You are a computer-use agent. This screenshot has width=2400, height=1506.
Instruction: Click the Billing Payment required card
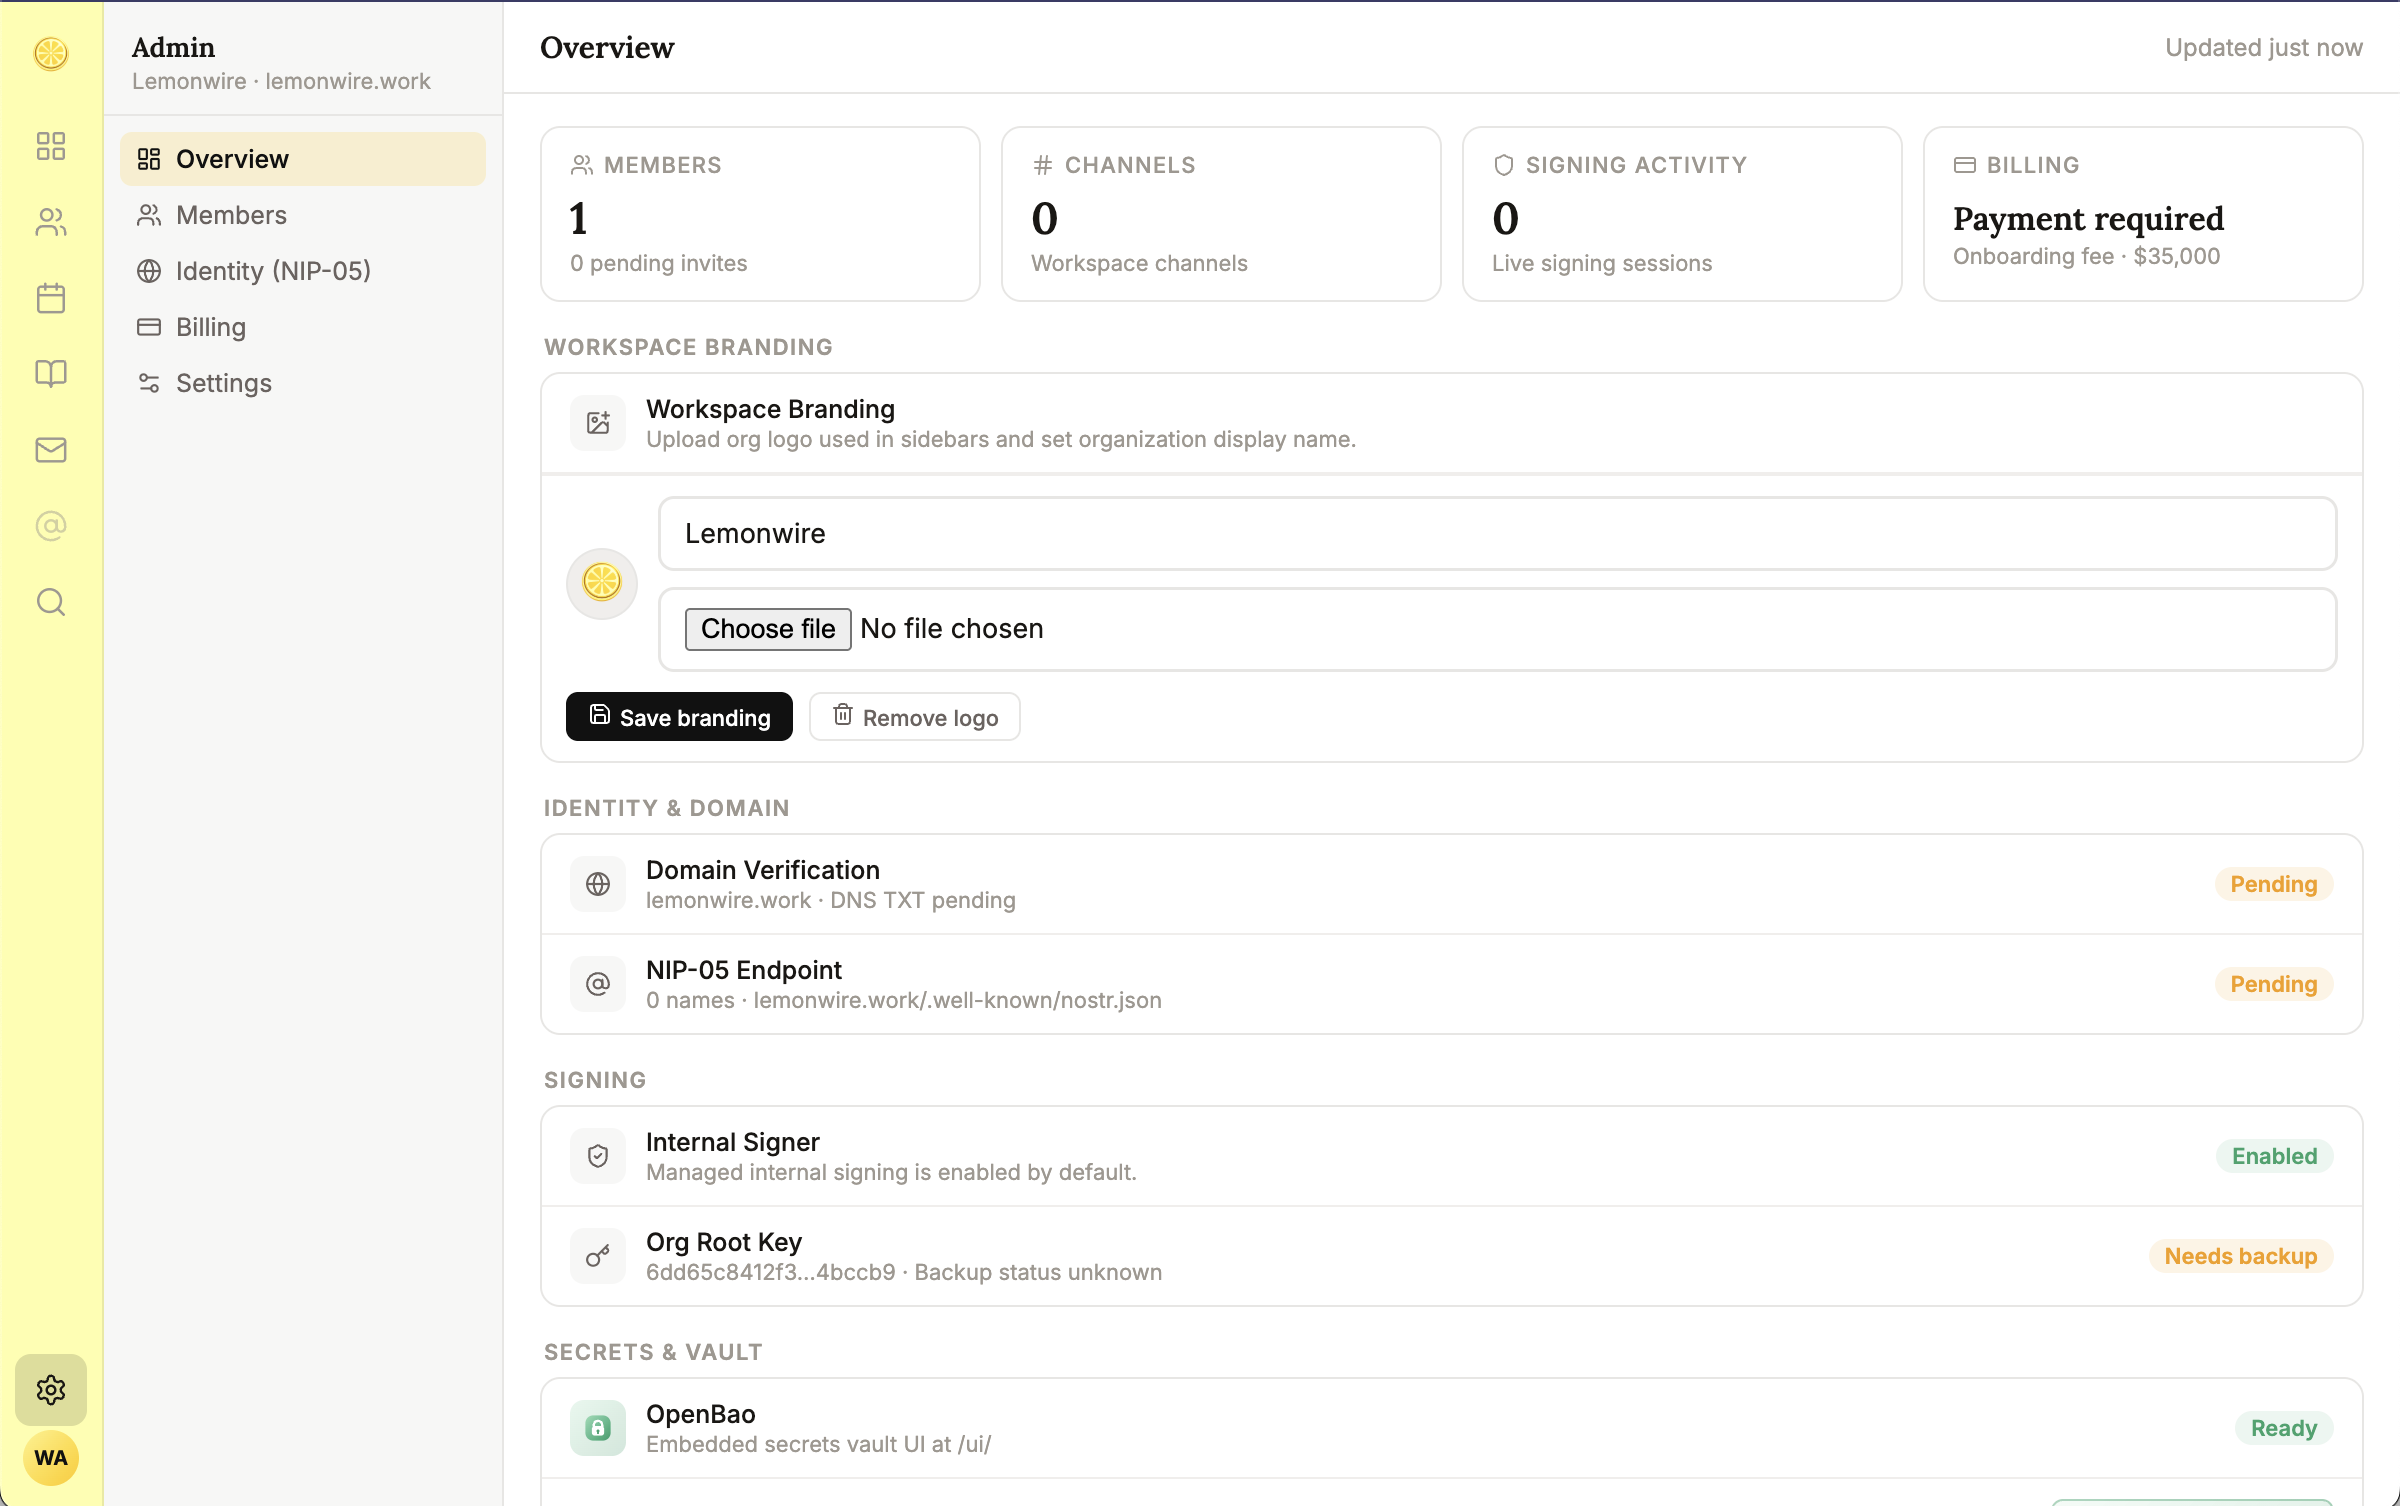tap(2143, 214)
